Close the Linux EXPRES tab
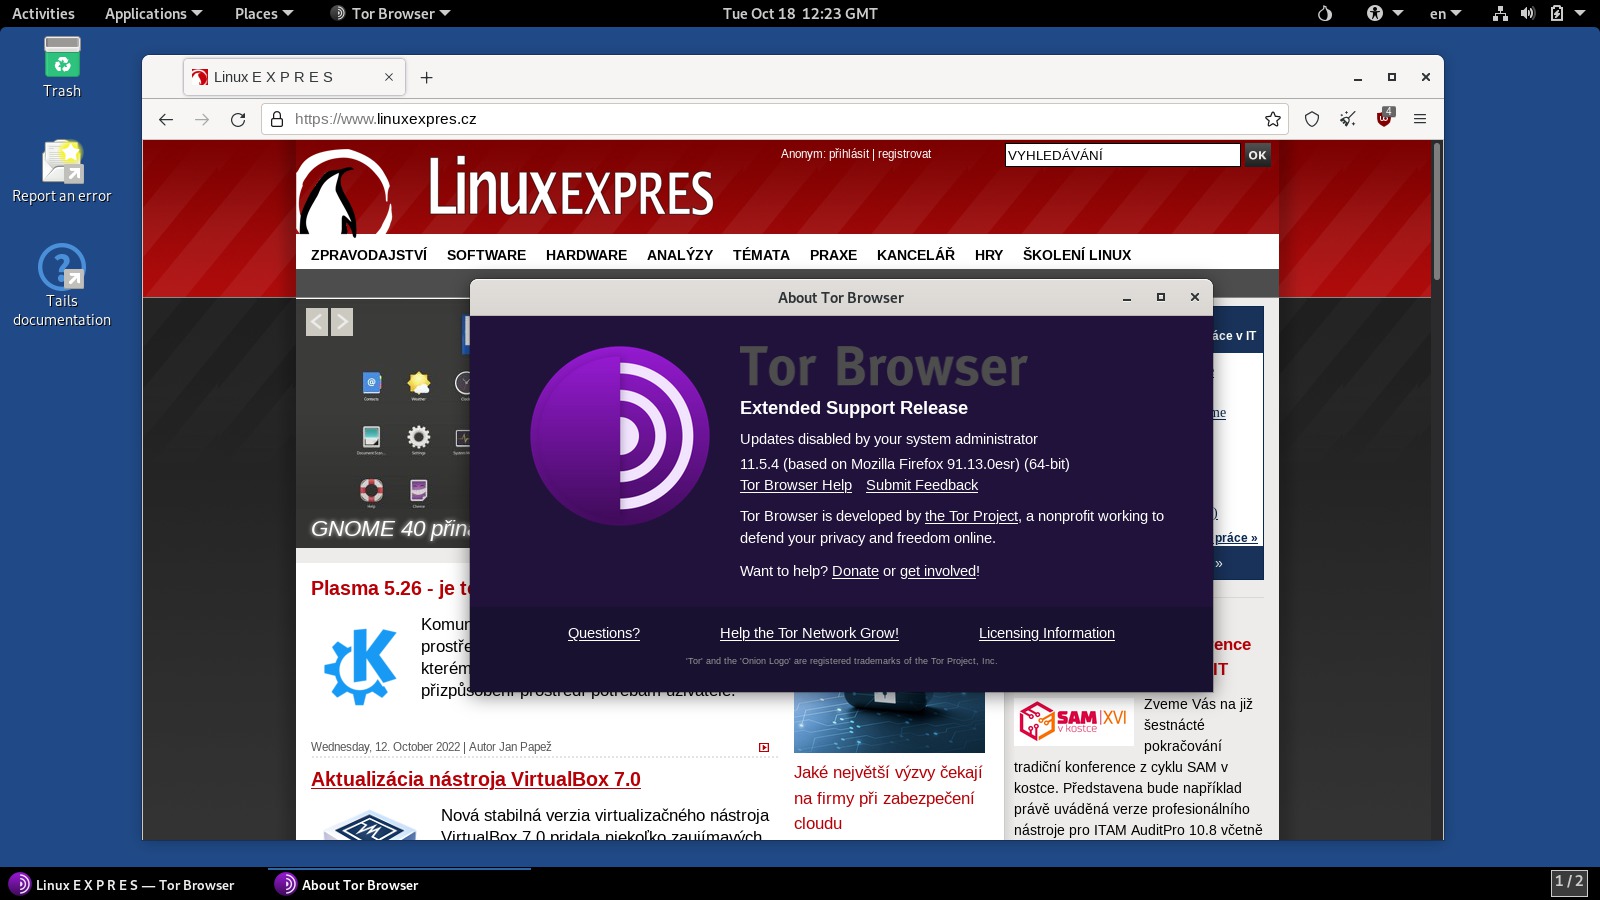Image resolution: width=1600 pixels, height=900 pixels. point(389,77)
